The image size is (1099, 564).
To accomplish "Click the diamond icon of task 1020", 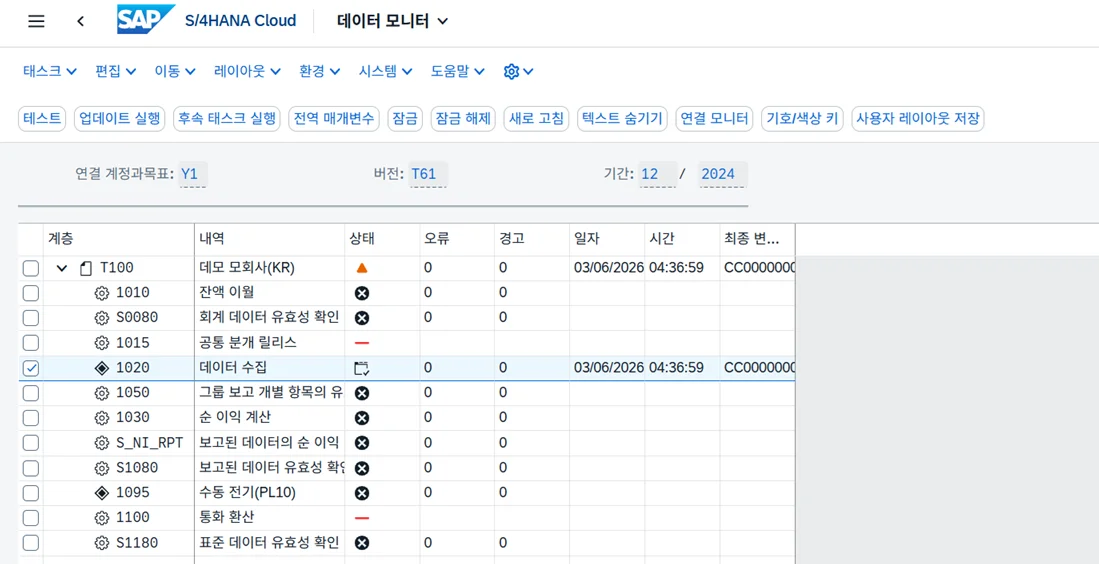I will click(x=102, y=368).
